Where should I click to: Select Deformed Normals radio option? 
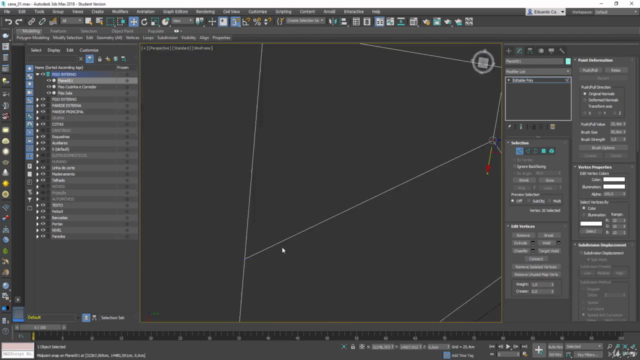[x=585, y=100]
